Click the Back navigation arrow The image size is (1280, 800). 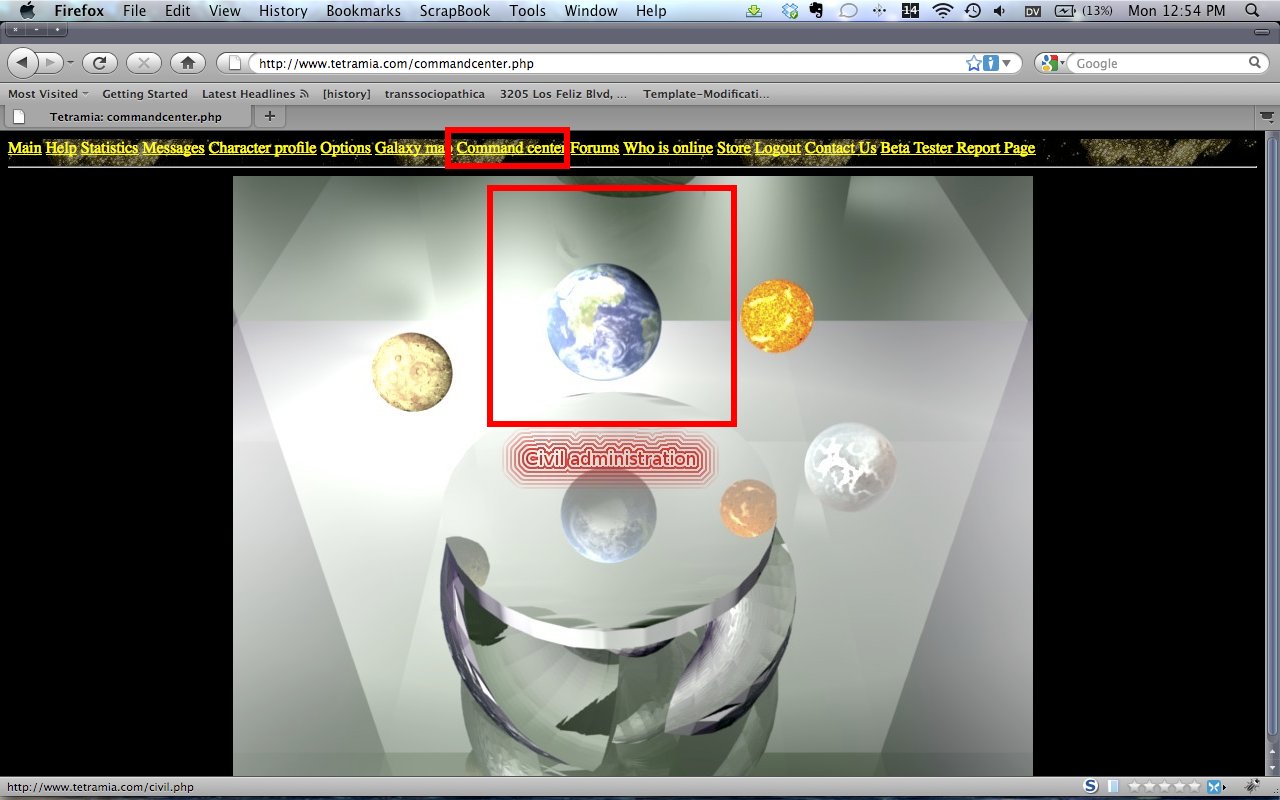(x=24, y=63)
